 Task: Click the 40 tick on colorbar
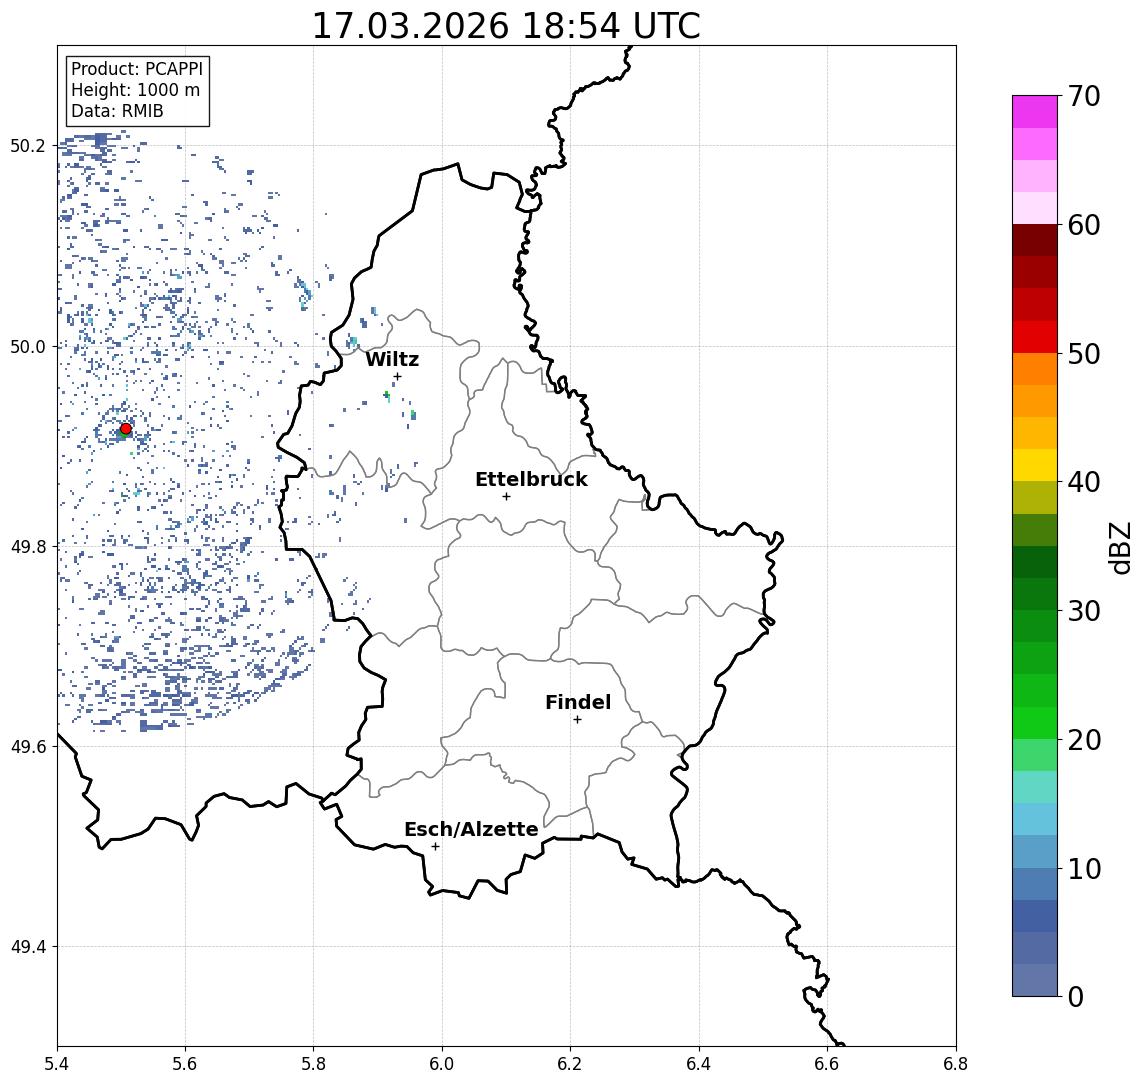(1084, 482)
